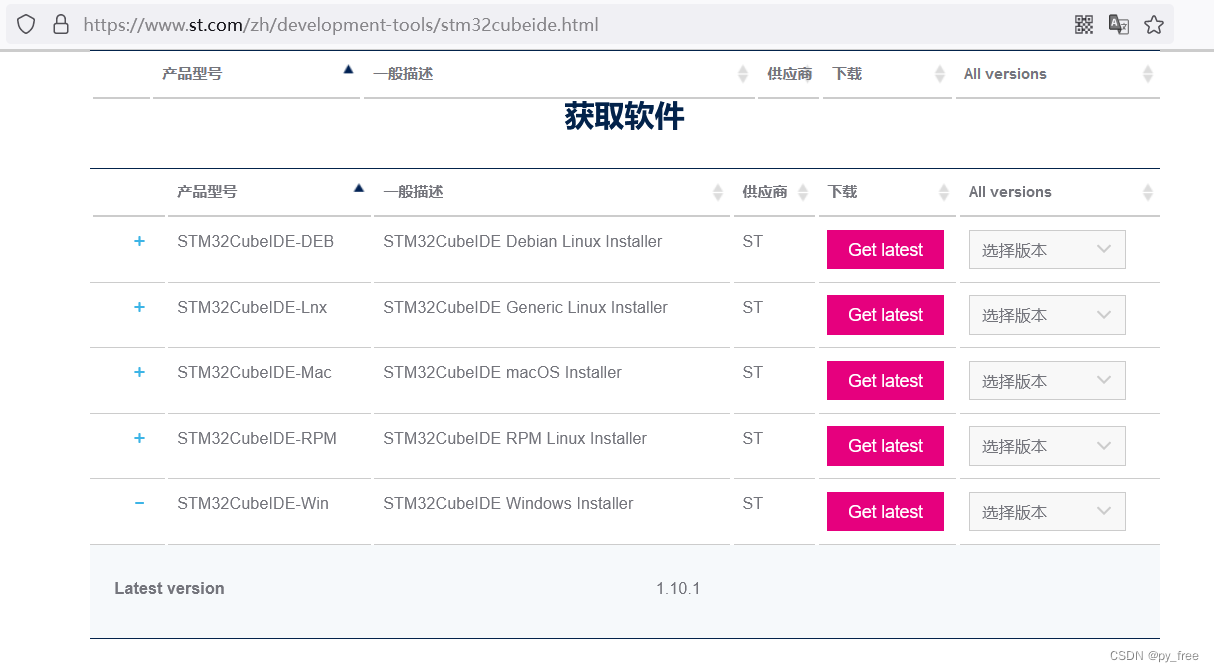Viewport: 1214px width, 672px height.
Task: Open version dropdown for STM32CubeIDE-Mac
Action: click(x=1047, y=381)
